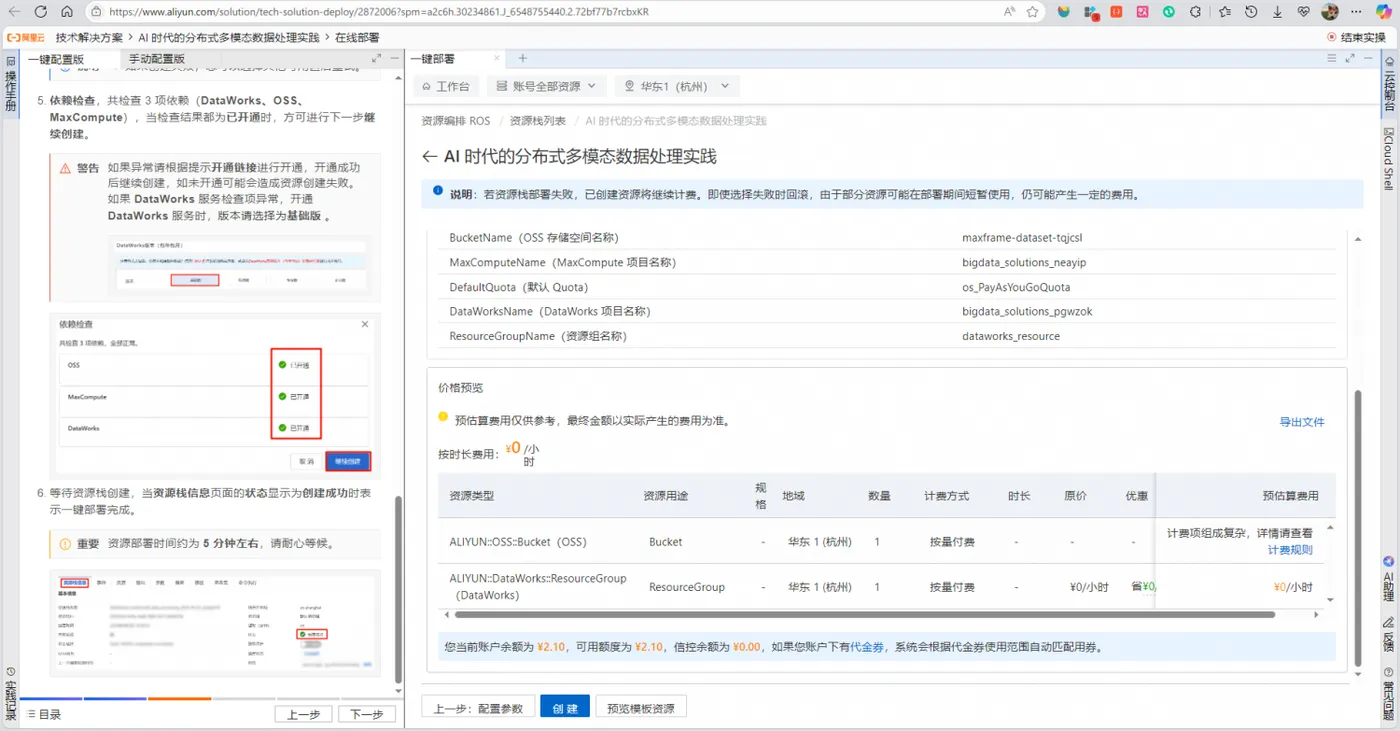Viewport: 1400px width, 731px height.
Task: Open 常见问题 FAQ in right sidebar
Action: [x=1389, y=692]
